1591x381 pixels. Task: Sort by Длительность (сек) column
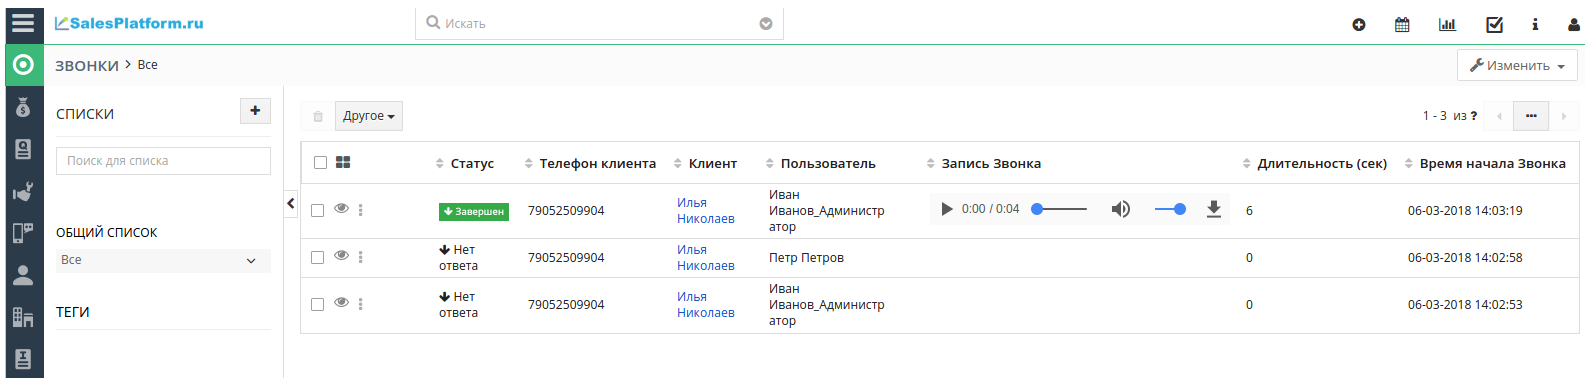1321,163
